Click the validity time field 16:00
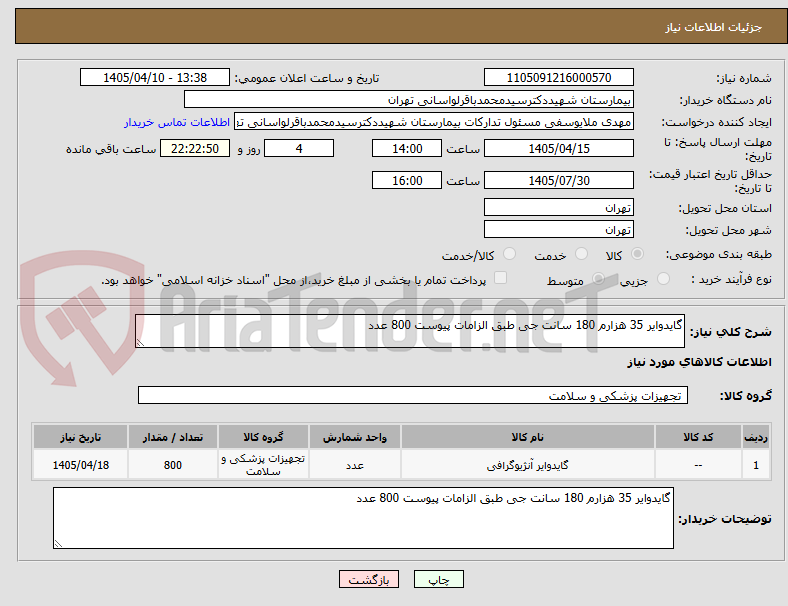This screenshot has height=606, width=788. click(407, 180)
